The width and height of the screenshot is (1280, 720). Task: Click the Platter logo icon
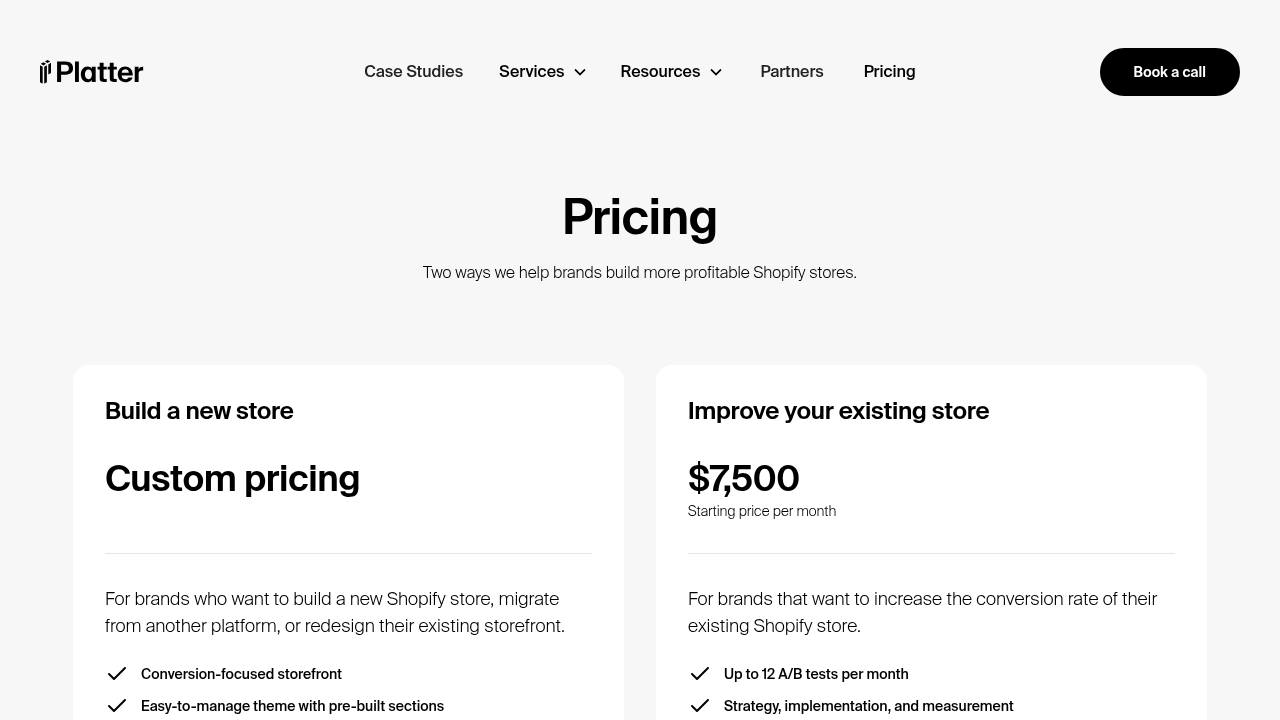coord(45,72)
